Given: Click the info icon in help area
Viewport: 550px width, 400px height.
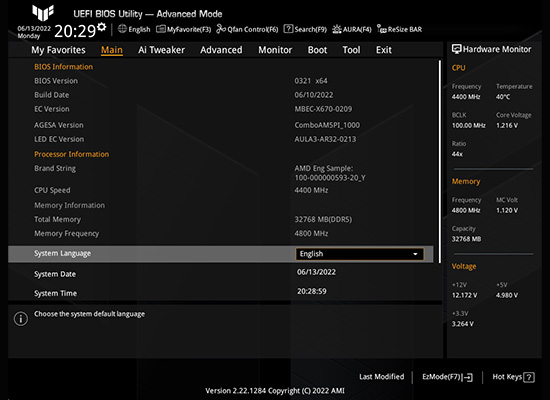Looking at the screenshot, I should pyautogui.click(x=21, y=319).
